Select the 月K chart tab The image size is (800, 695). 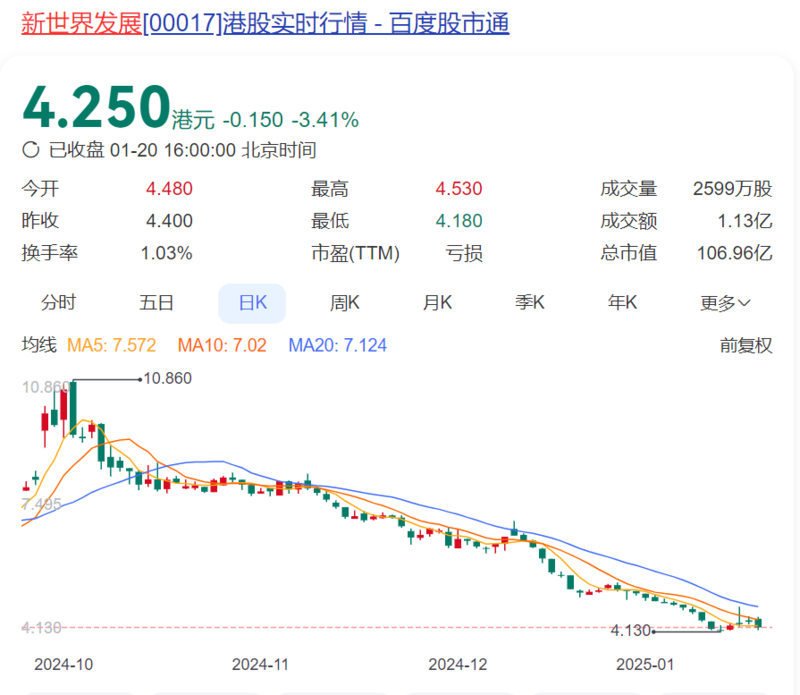[x=437, y=302]
